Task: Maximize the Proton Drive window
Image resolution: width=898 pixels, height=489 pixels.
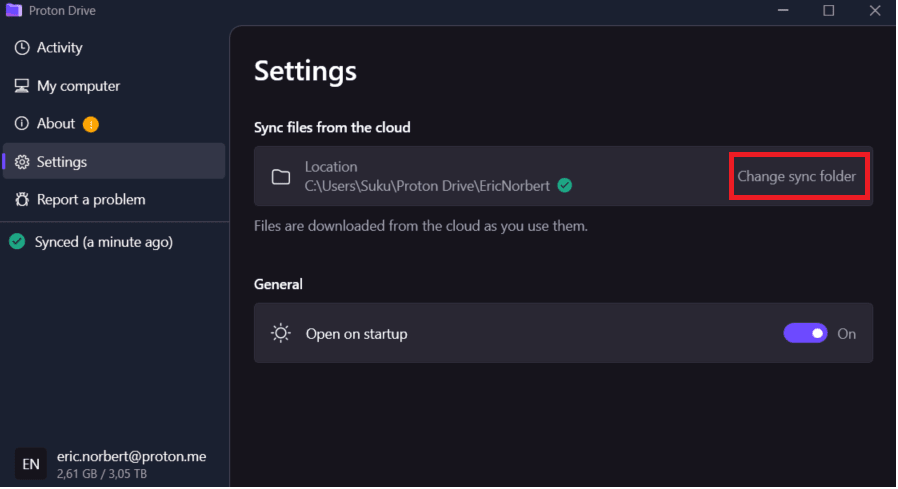Action: click(x=829, y=10)
